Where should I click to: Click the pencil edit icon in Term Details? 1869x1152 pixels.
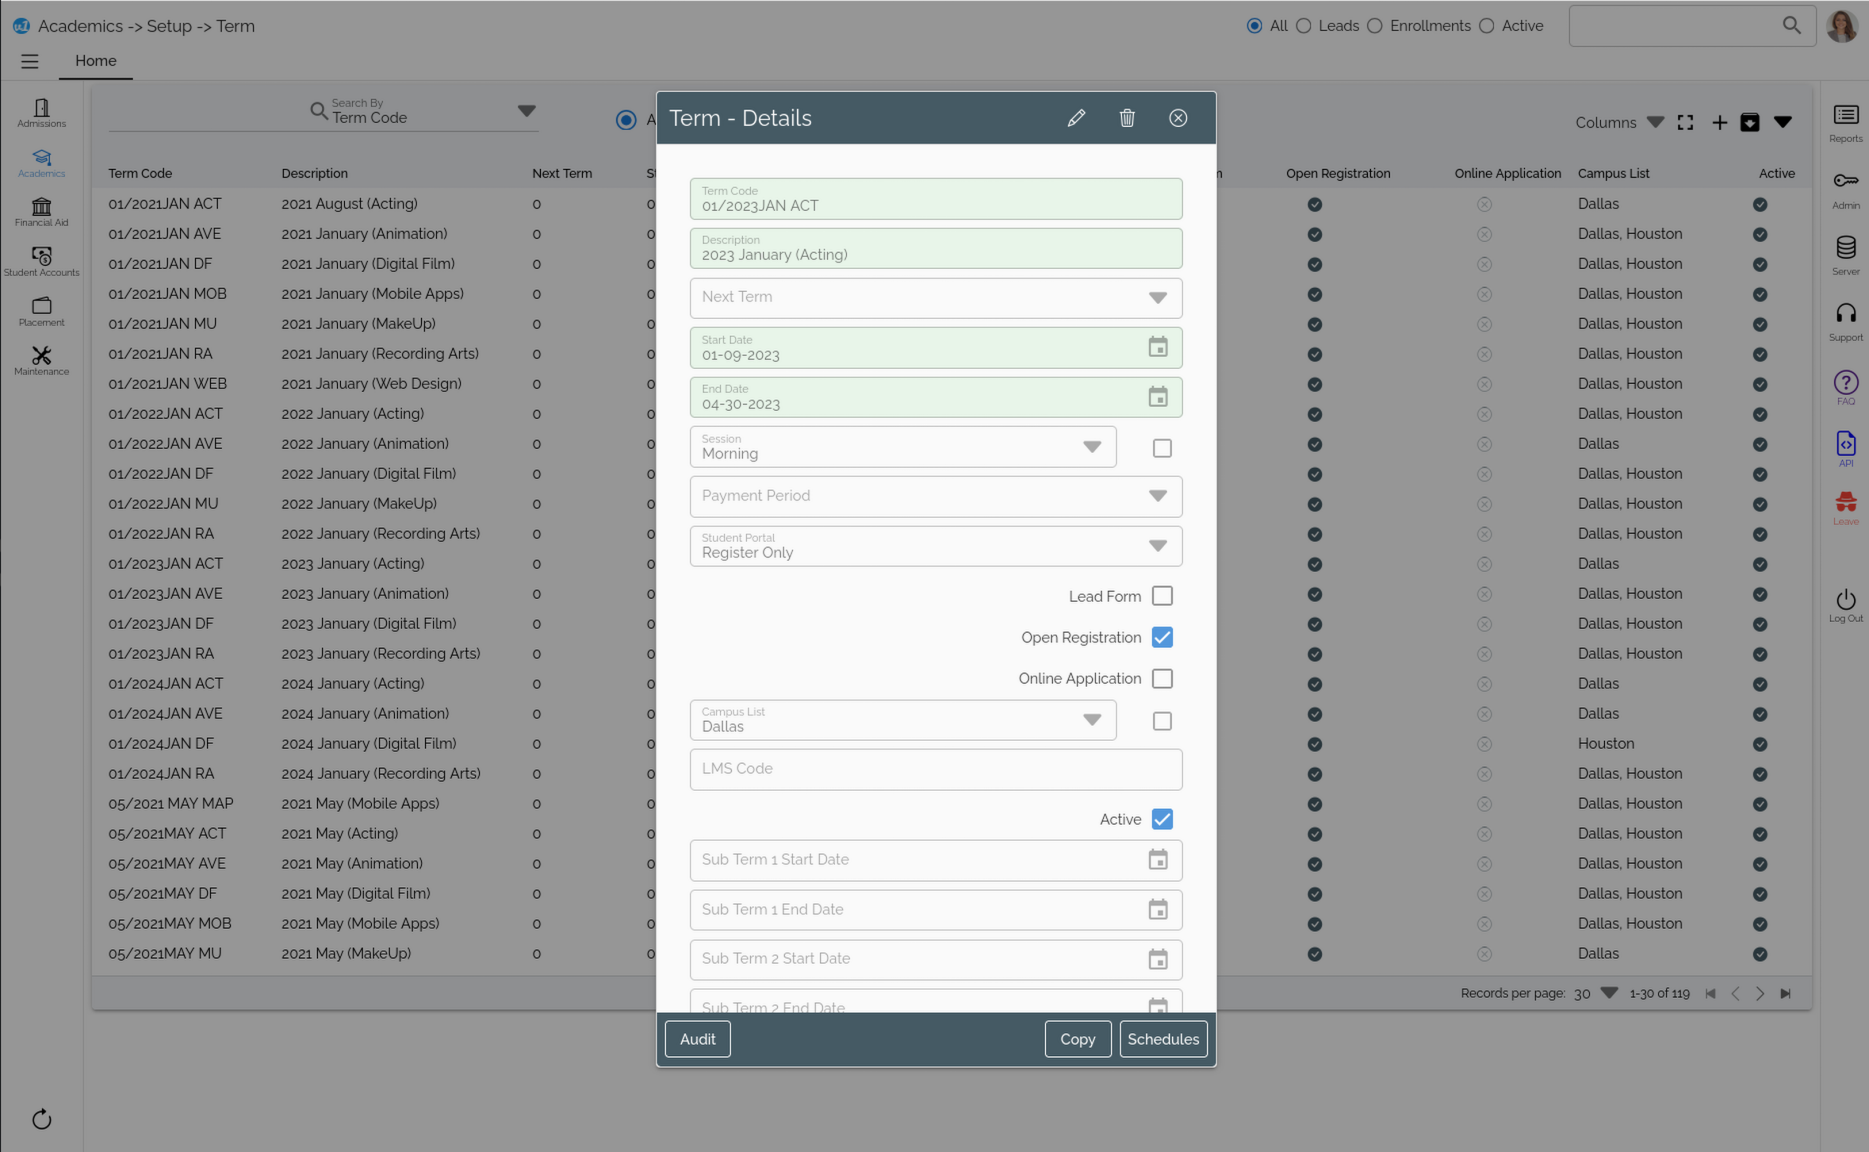pyautogui.click(x=1076, y=118)
